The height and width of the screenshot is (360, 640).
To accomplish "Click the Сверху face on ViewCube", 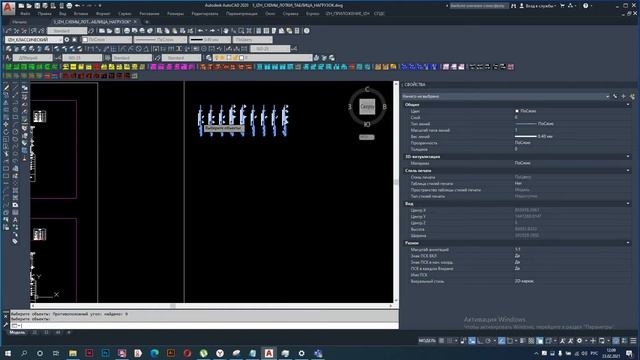I will [x=367, y=107].
